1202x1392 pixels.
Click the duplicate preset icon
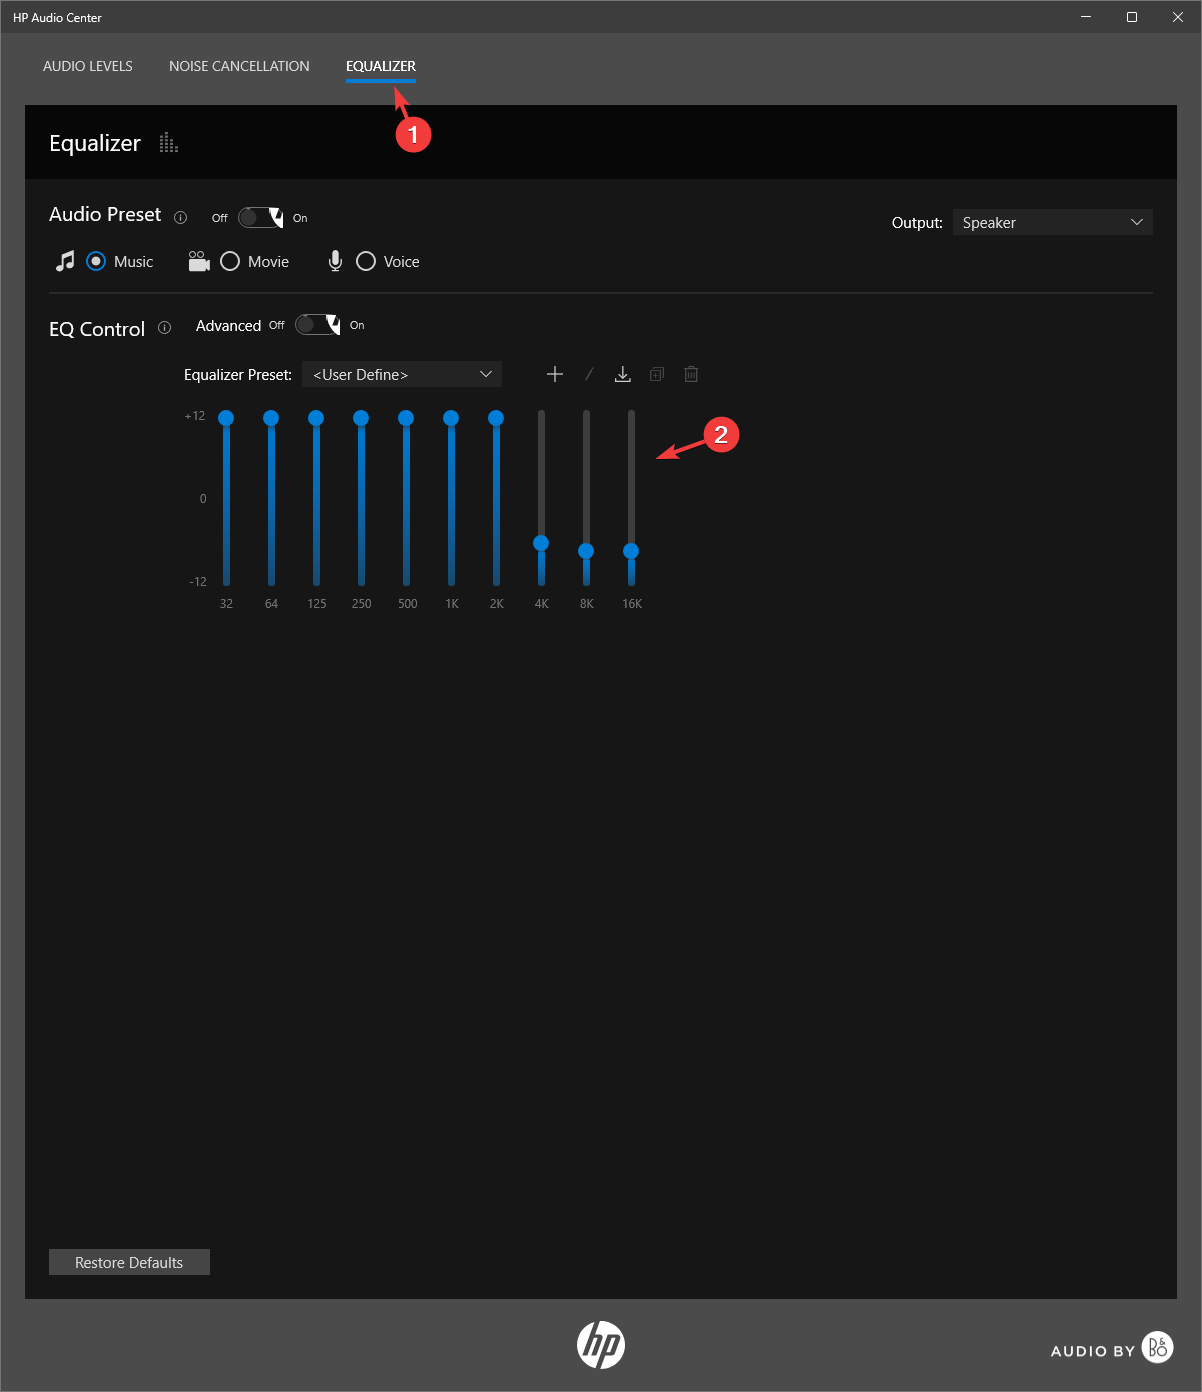point(657,374)
